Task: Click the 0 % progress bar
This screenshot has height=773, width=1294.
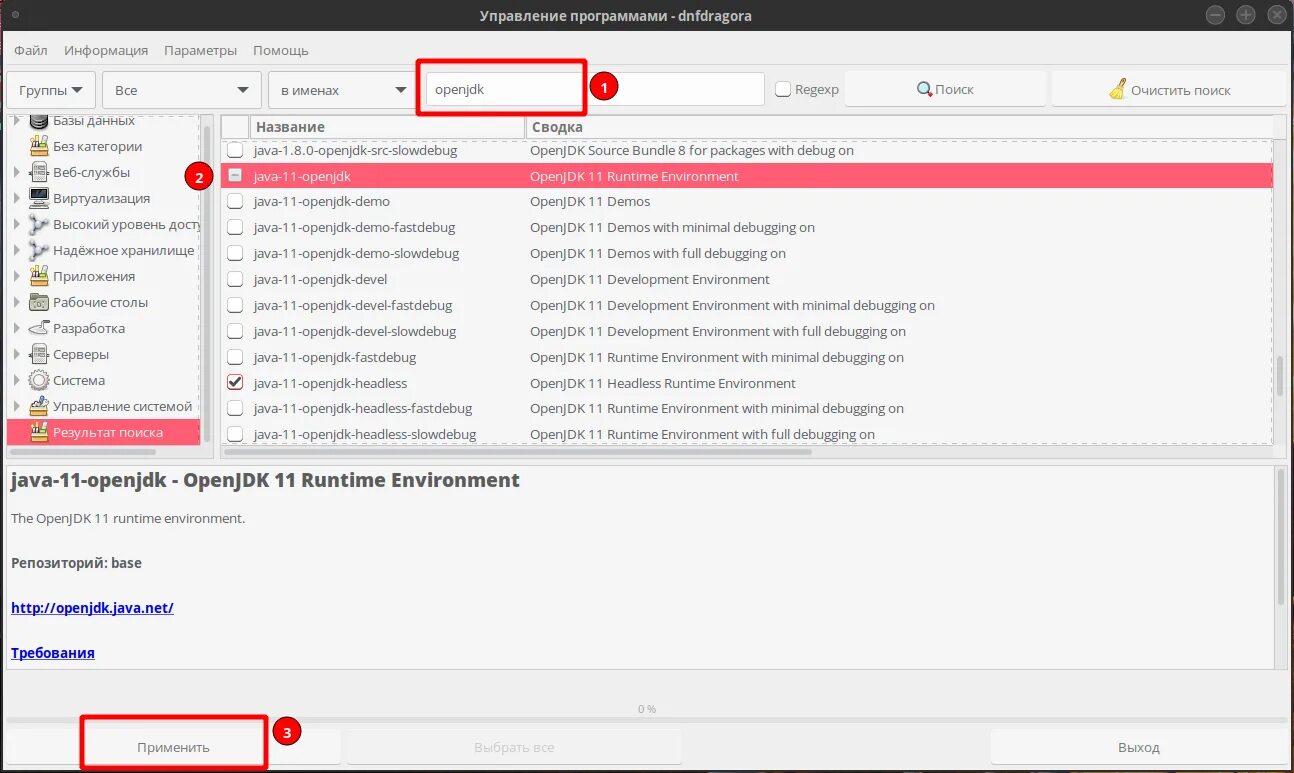Action: tap(646, 720)
